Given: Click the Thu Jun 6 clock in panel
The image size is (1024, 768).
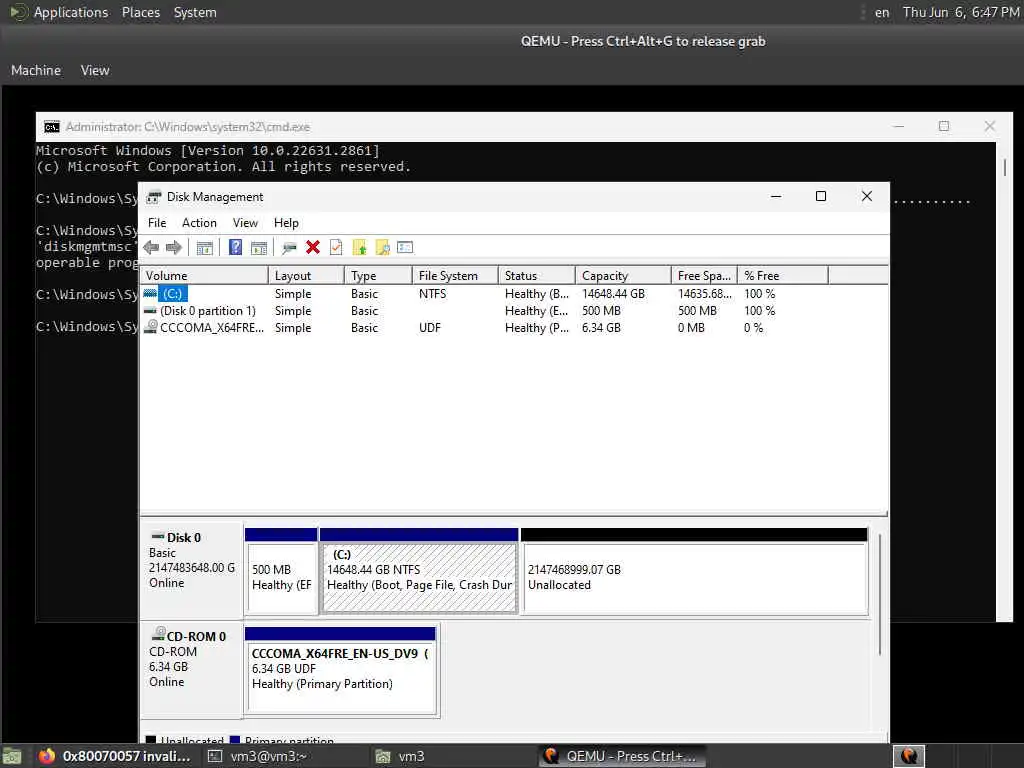Looking at the screenshot, I should click(961, 12).
